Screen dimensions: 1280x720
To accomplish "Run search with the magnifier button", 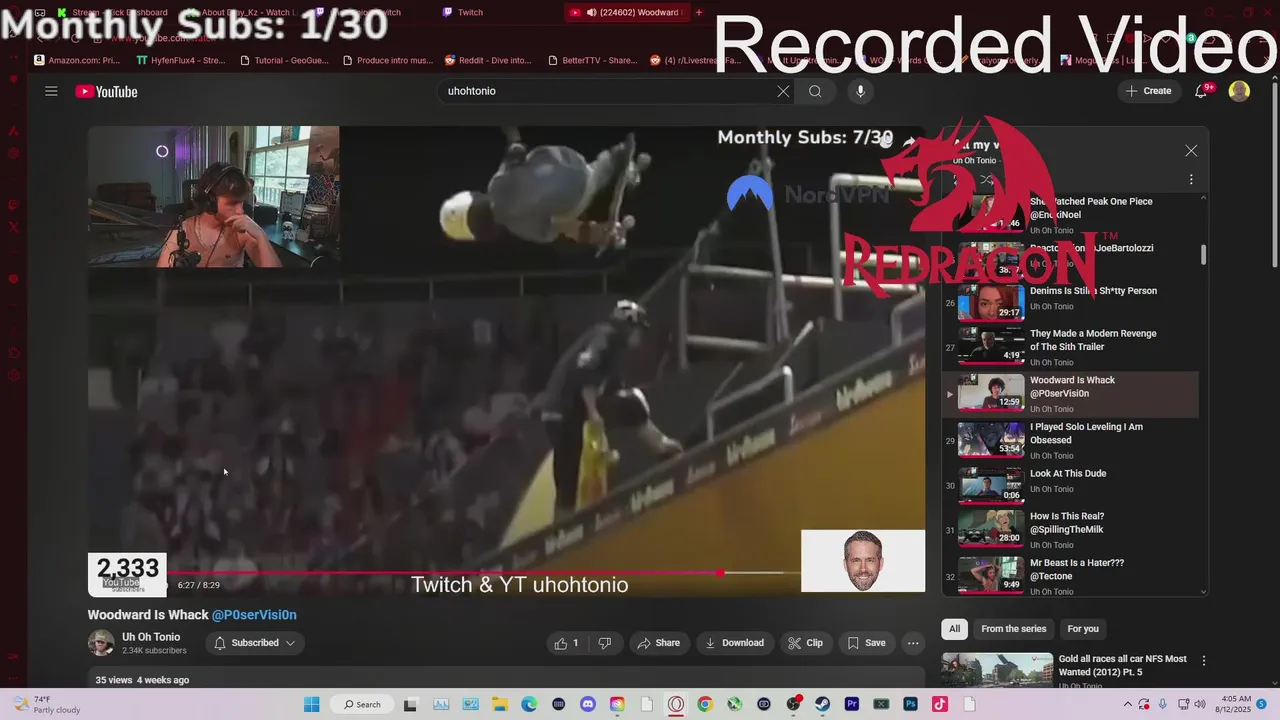I will 815,91.
